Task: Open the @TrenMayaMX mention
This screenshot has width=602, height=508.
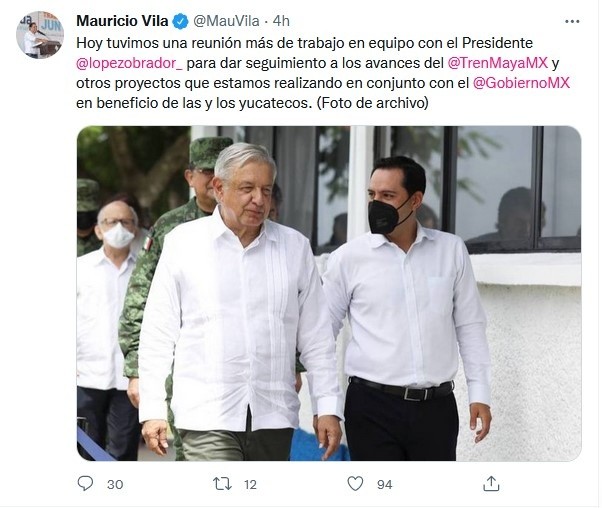Action: pyautogui.click(x=498, y=63)
